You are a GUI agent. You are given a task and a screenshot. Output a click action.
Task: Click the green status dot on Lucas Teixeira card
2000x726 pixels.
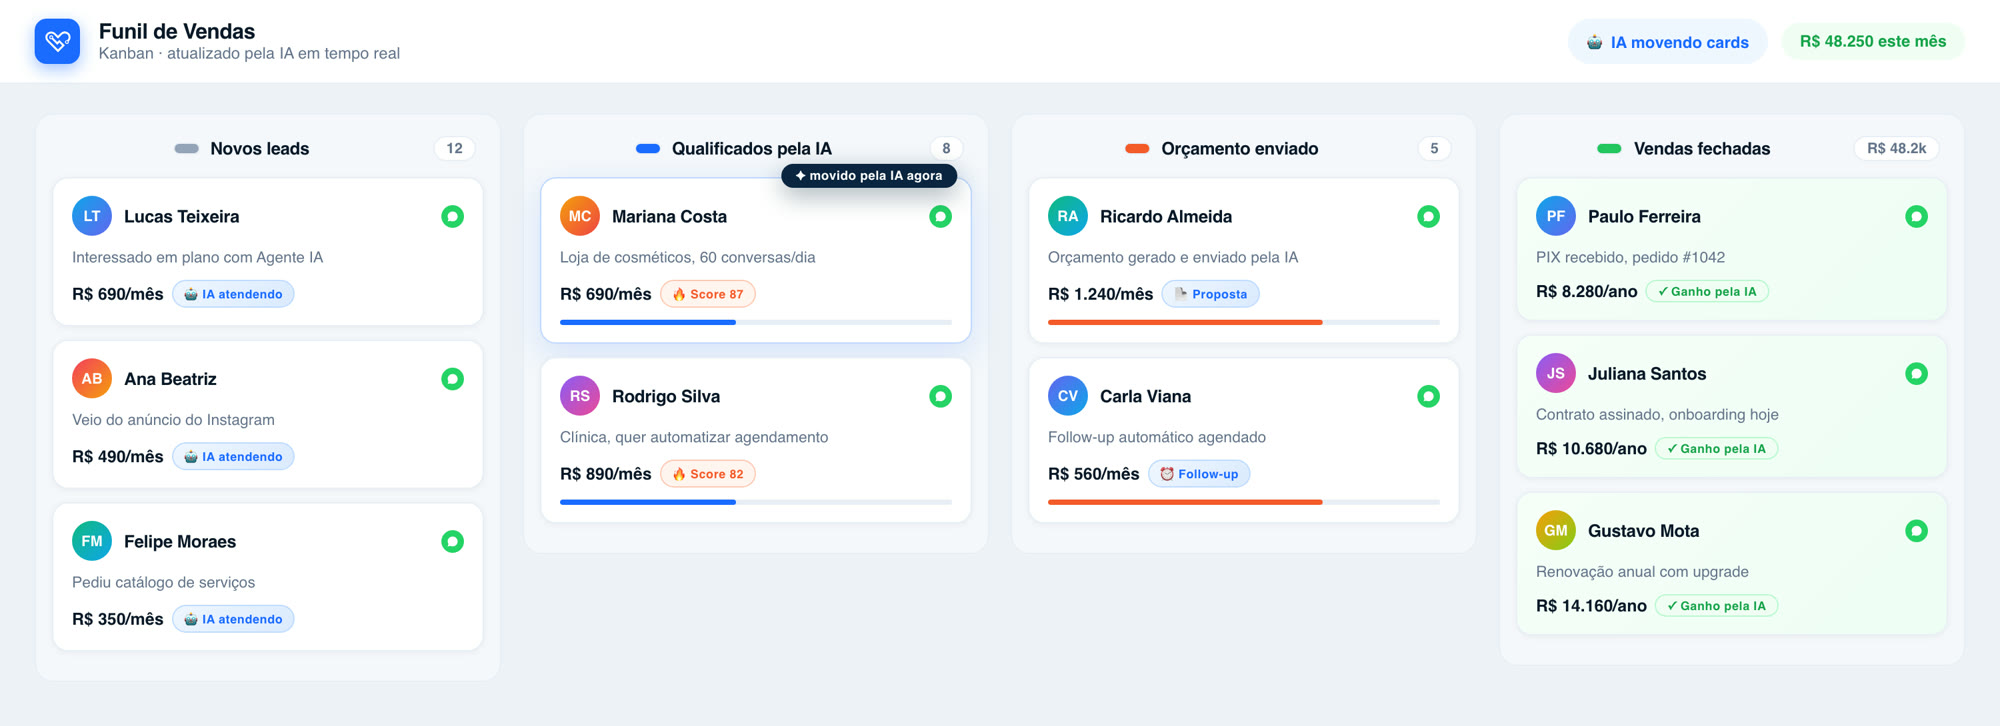[453, 216]
